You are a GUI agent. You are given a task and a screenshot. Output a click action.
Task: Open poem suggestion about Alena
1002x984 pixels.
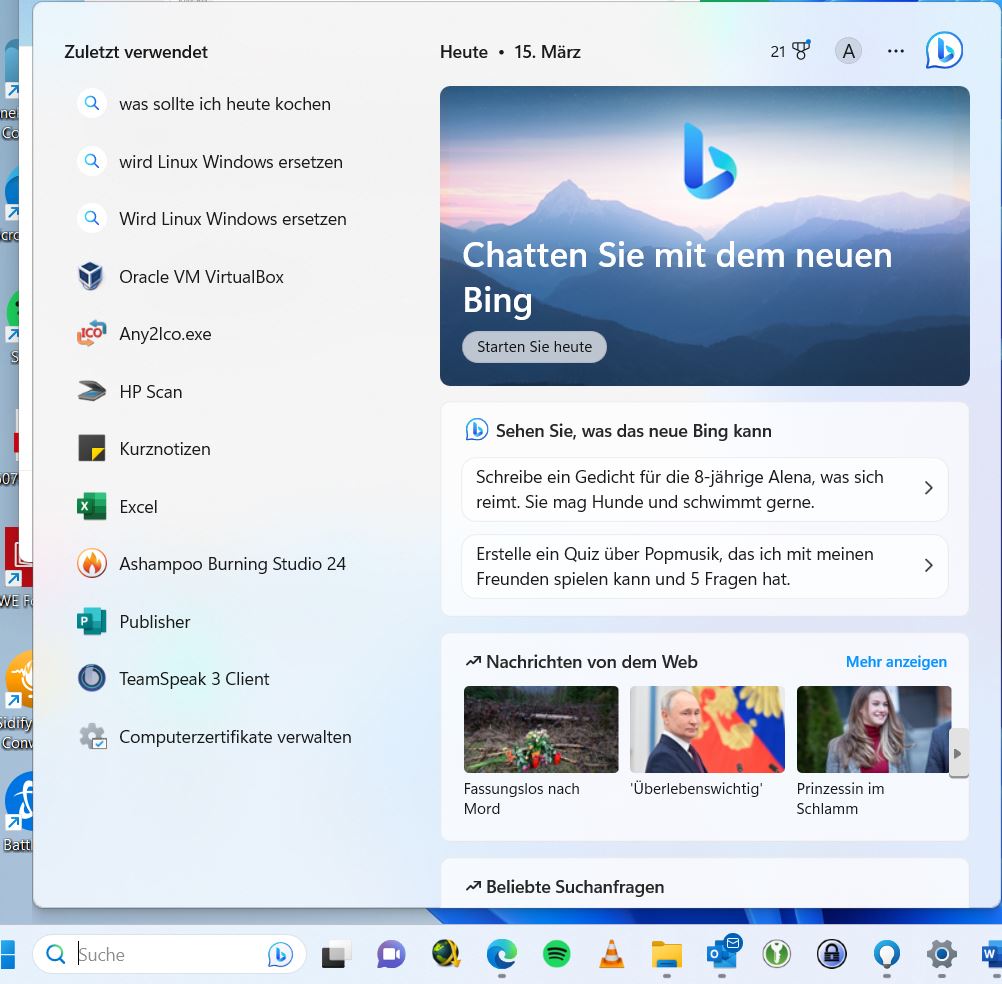[705, 489]
